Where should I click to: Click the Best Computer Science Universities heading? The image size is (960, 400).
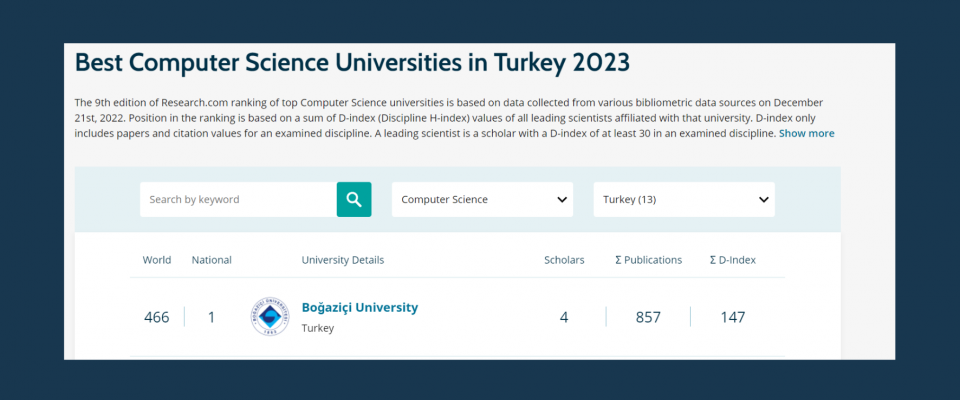point(353,63)
